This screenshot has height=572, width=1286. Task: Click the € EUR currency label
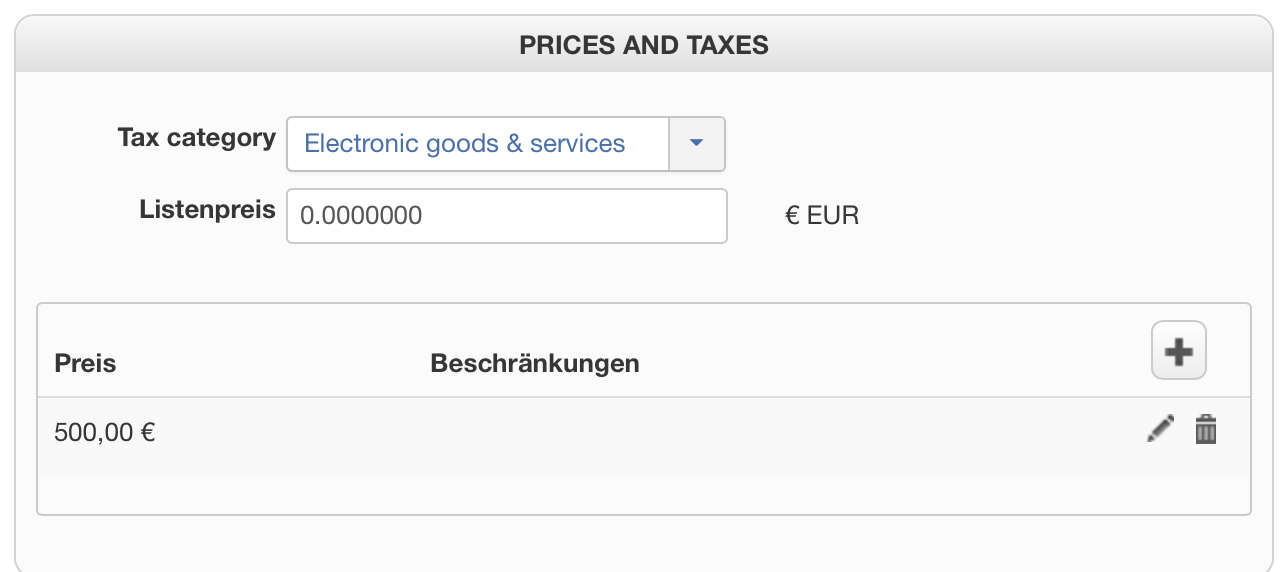click(x=822, y=215)
